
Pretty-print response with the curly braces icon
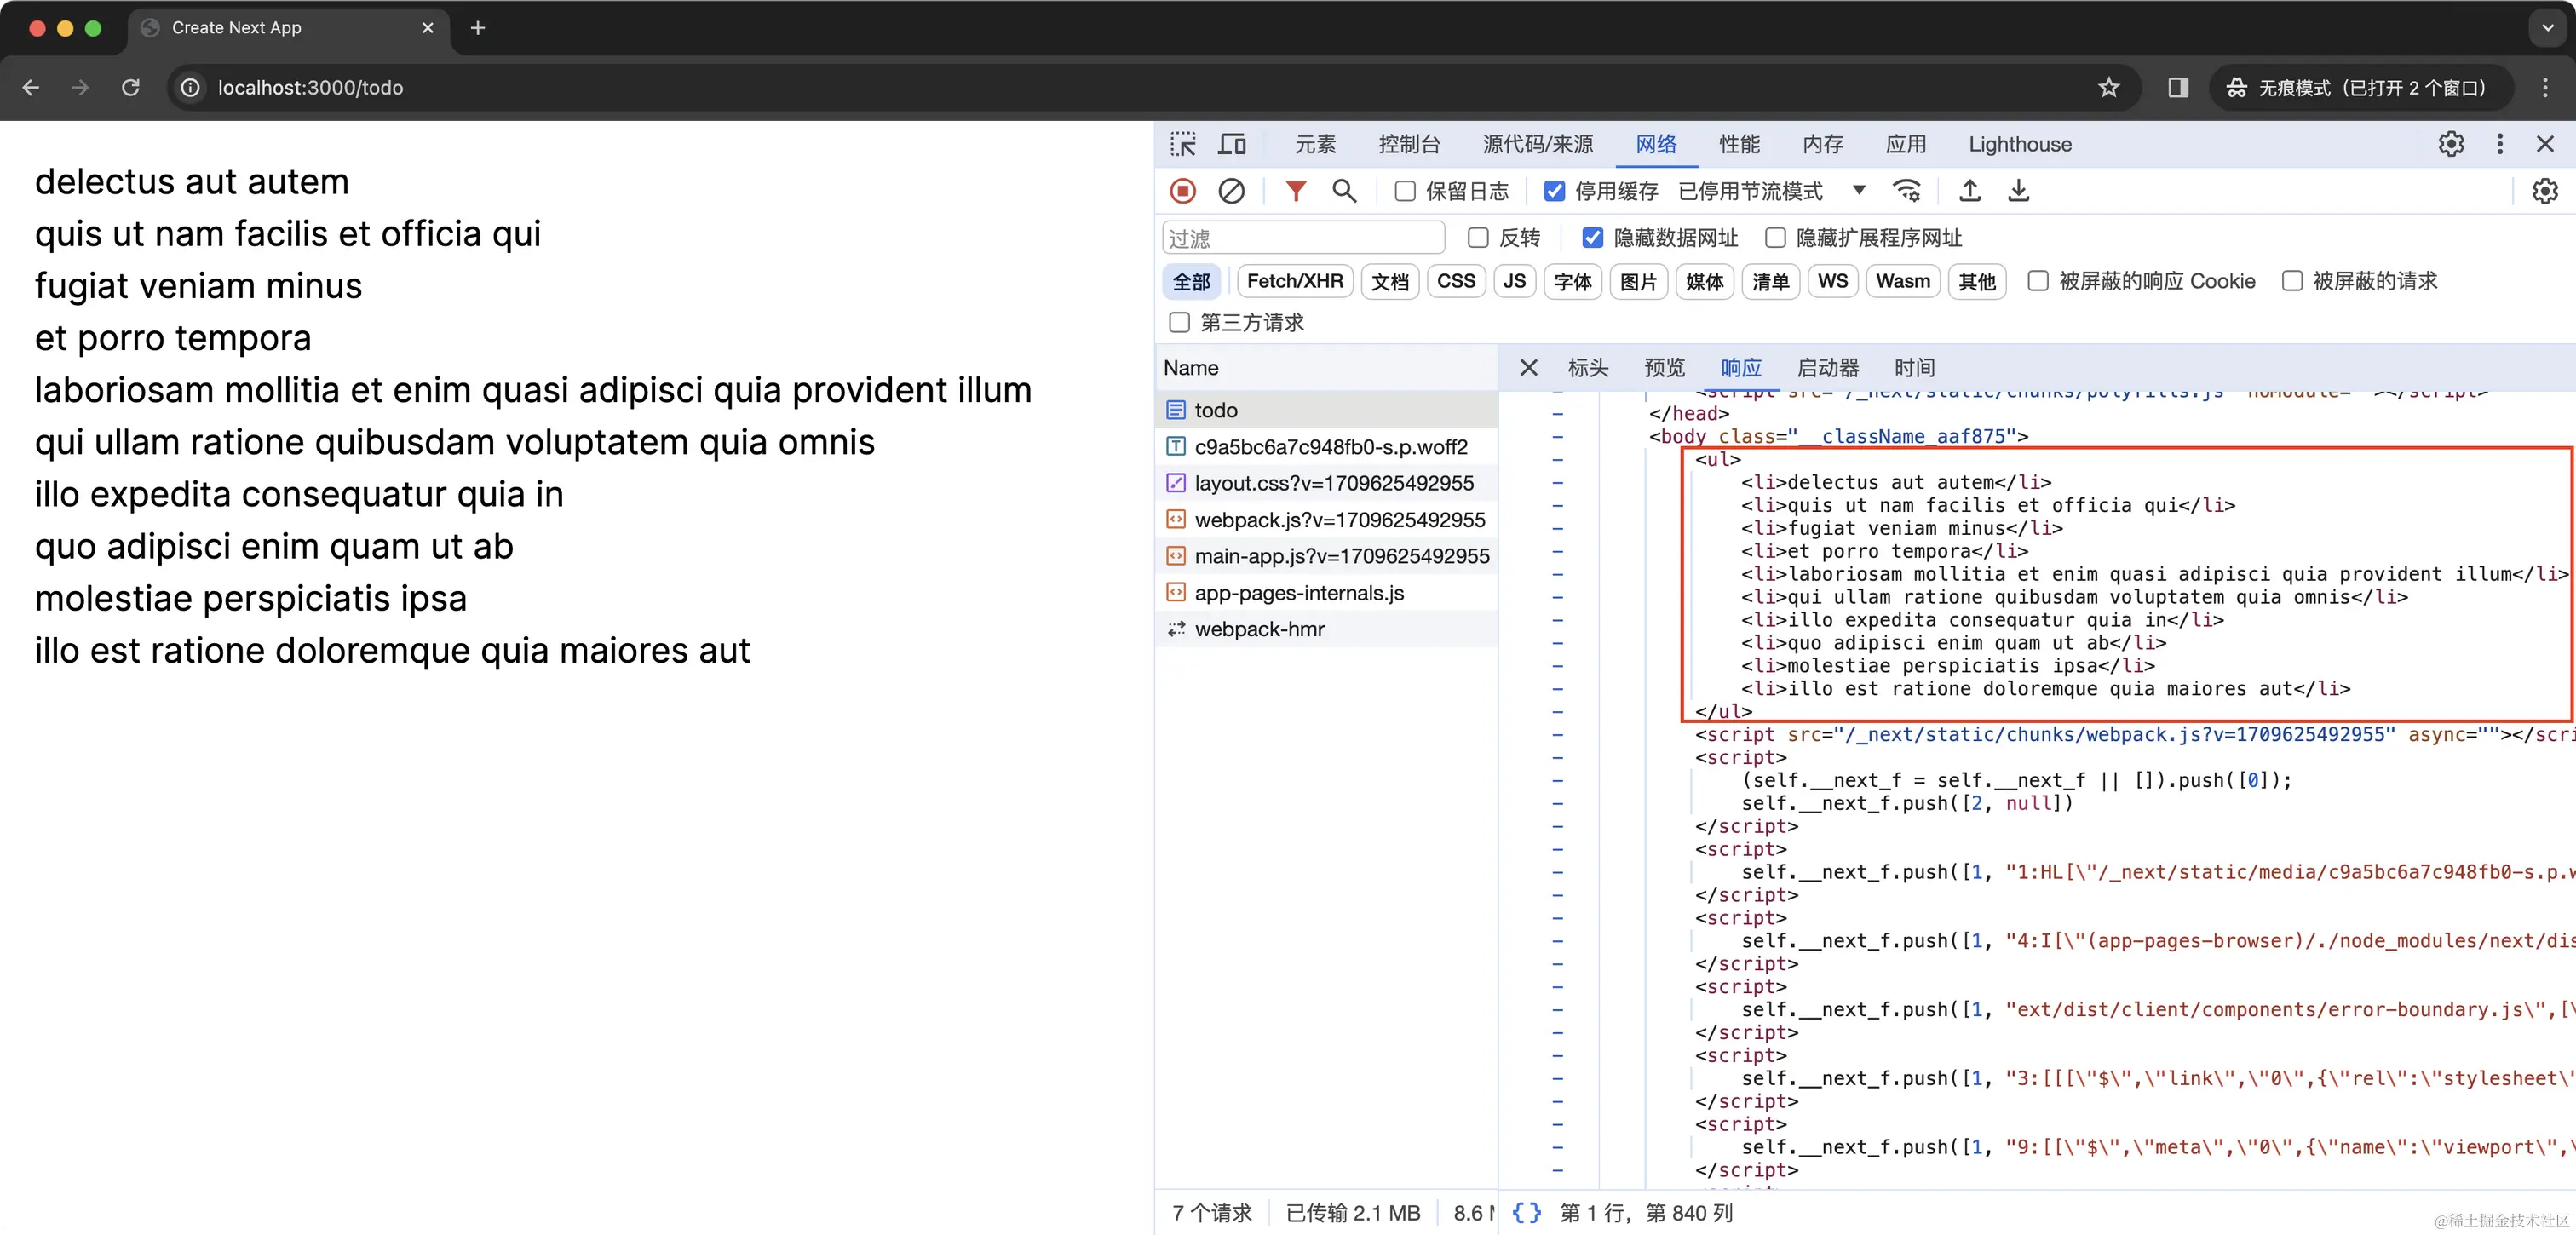[x=1526, y=1213]
